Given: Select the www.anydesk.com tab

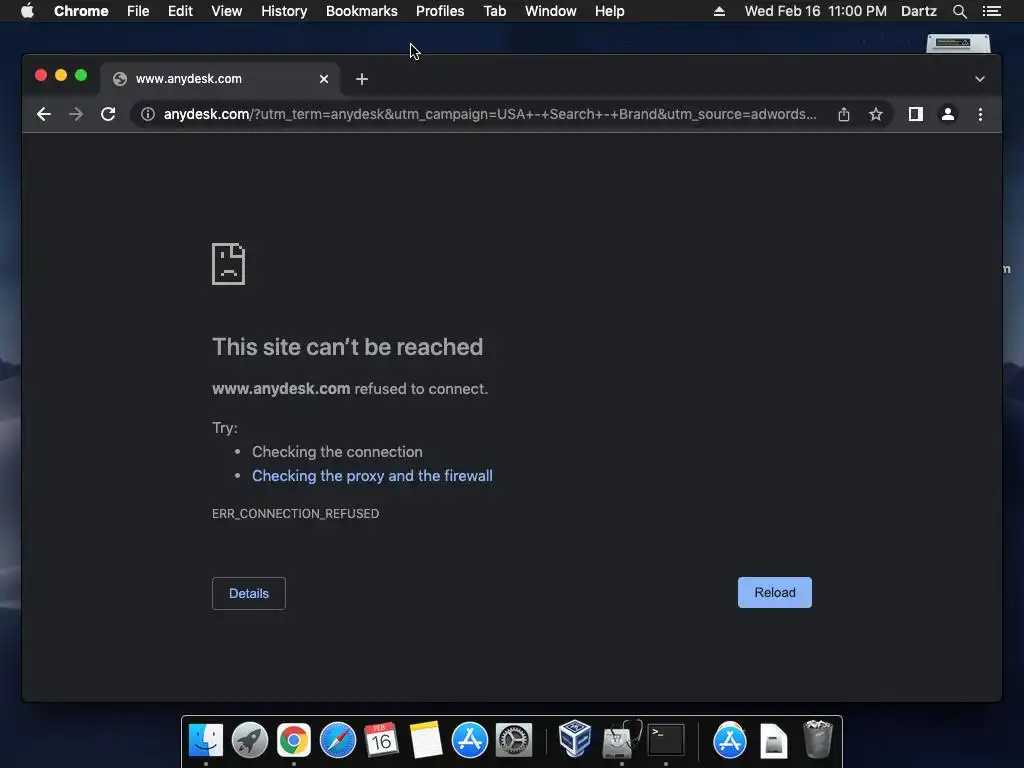Looking at the screenshot, I should coord(220,79).
